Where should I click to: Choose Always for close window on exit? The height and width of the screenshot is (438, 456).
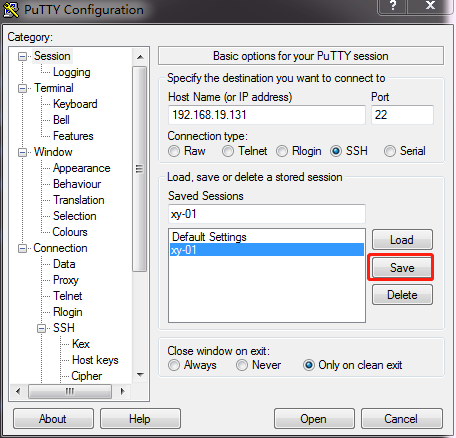point(174,365)
